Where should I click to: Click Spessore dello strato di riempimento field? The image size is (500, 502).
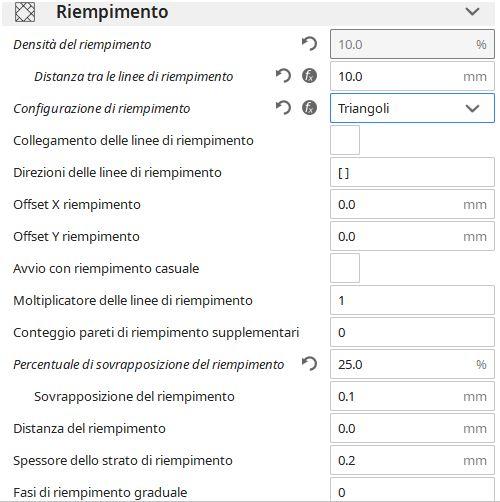(x=412, y=460)
